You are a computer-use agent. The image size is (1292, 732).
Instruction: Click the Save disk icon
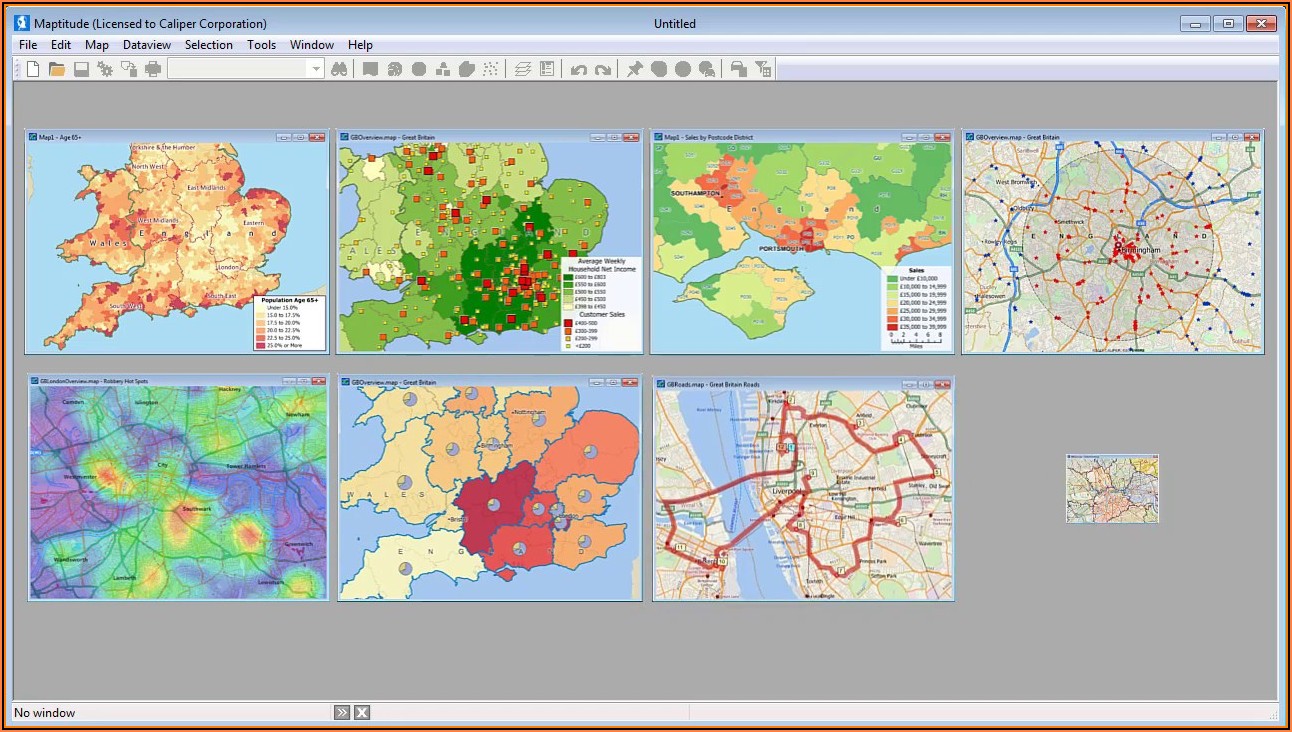pos(81,69)
